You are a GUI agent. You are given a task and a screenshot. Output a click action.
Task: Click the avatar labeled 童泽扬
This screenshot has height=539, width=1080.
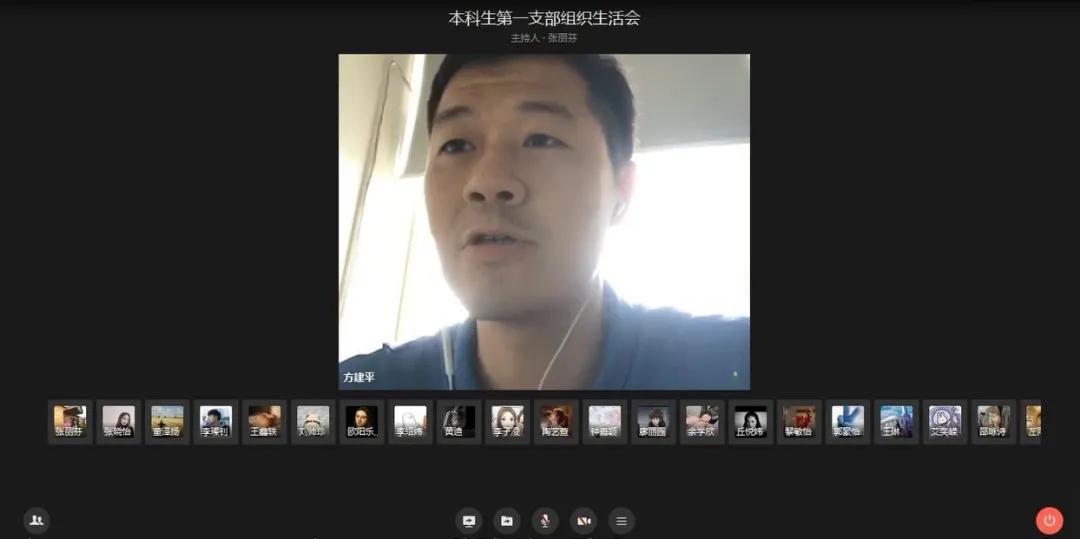pyautogui.click(x=167, y=421)
